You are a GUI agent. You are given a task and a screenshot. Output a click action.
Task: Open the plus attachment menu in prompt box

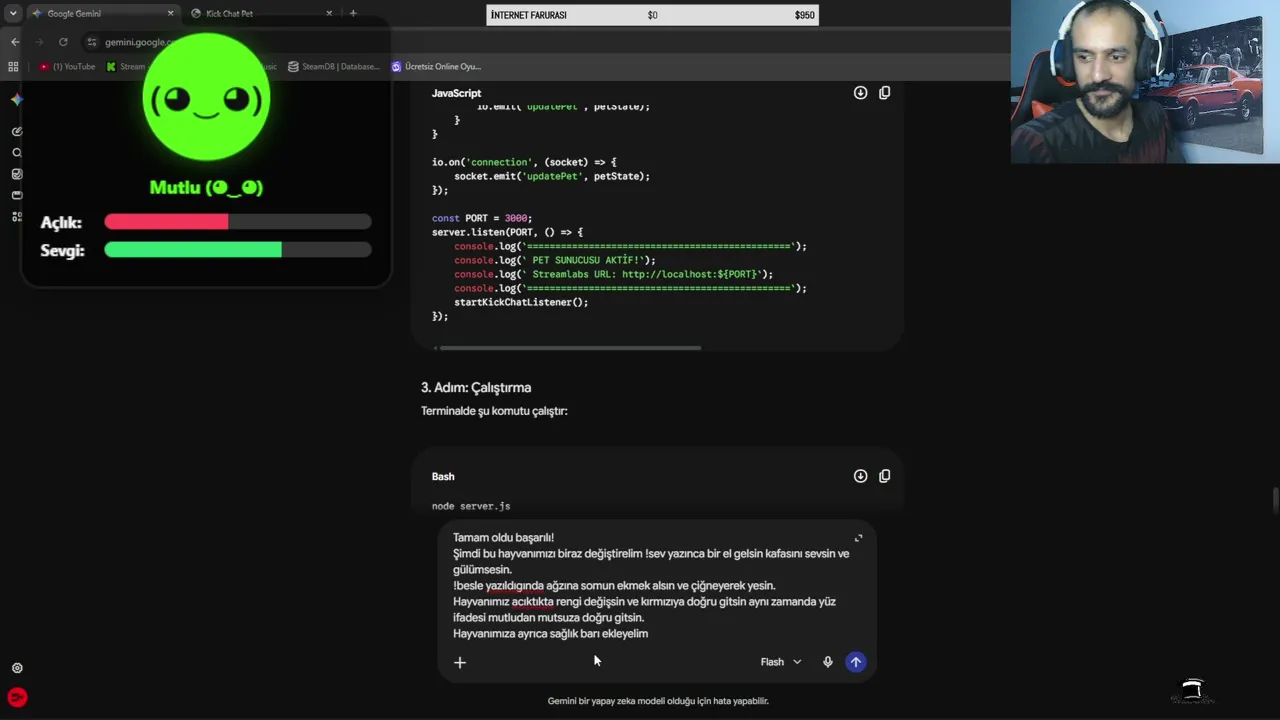click(460, 662)
